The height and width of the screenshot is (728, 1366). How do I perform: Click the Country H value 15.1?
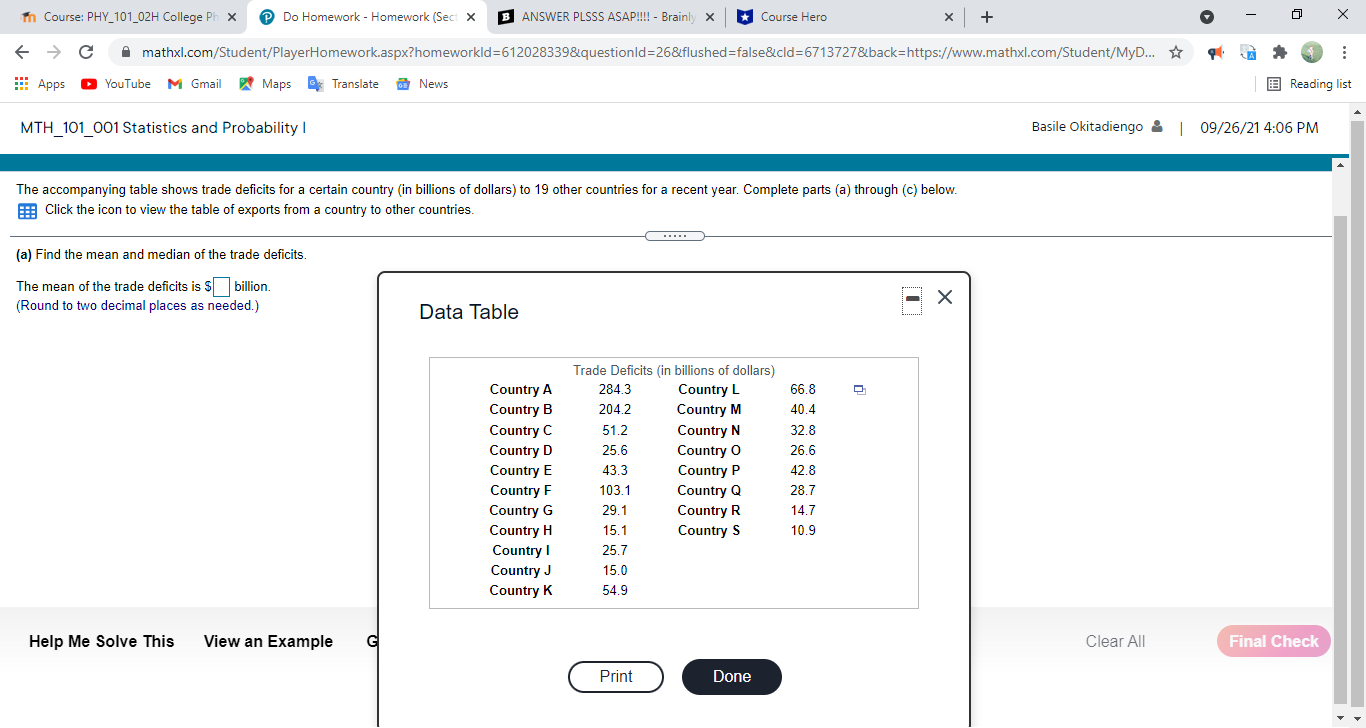pyautogui.click(x=615, y=531)
